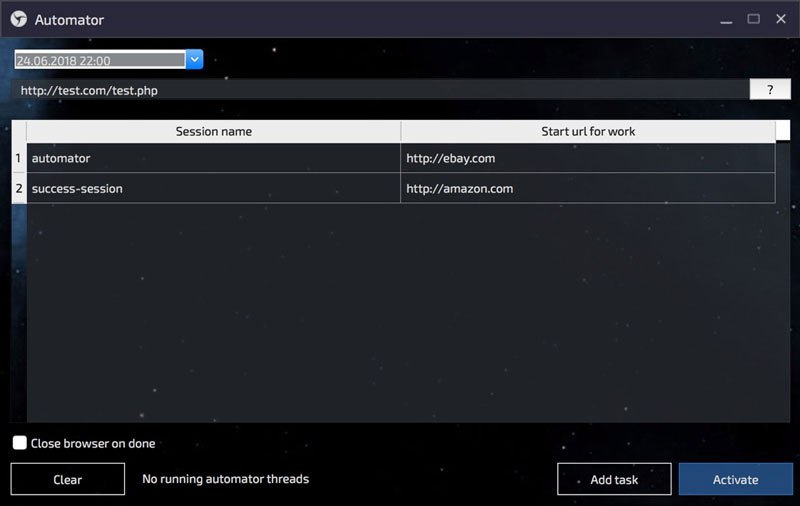Screen dimensions: 800x506
Task: Click the Activate button
Action: point(735,479)
